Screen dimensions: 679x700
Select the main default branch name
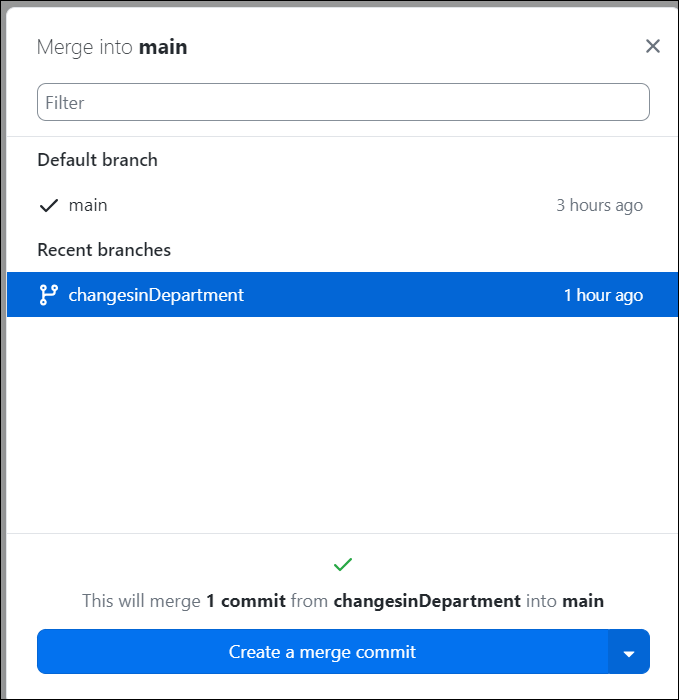(88, 205)
